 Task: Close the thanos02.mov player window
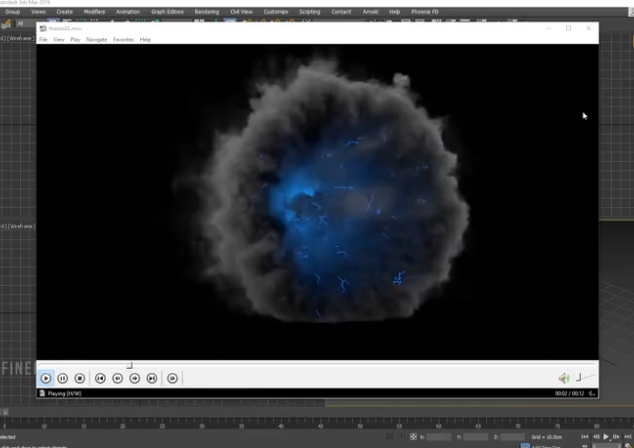coord(589,28)
